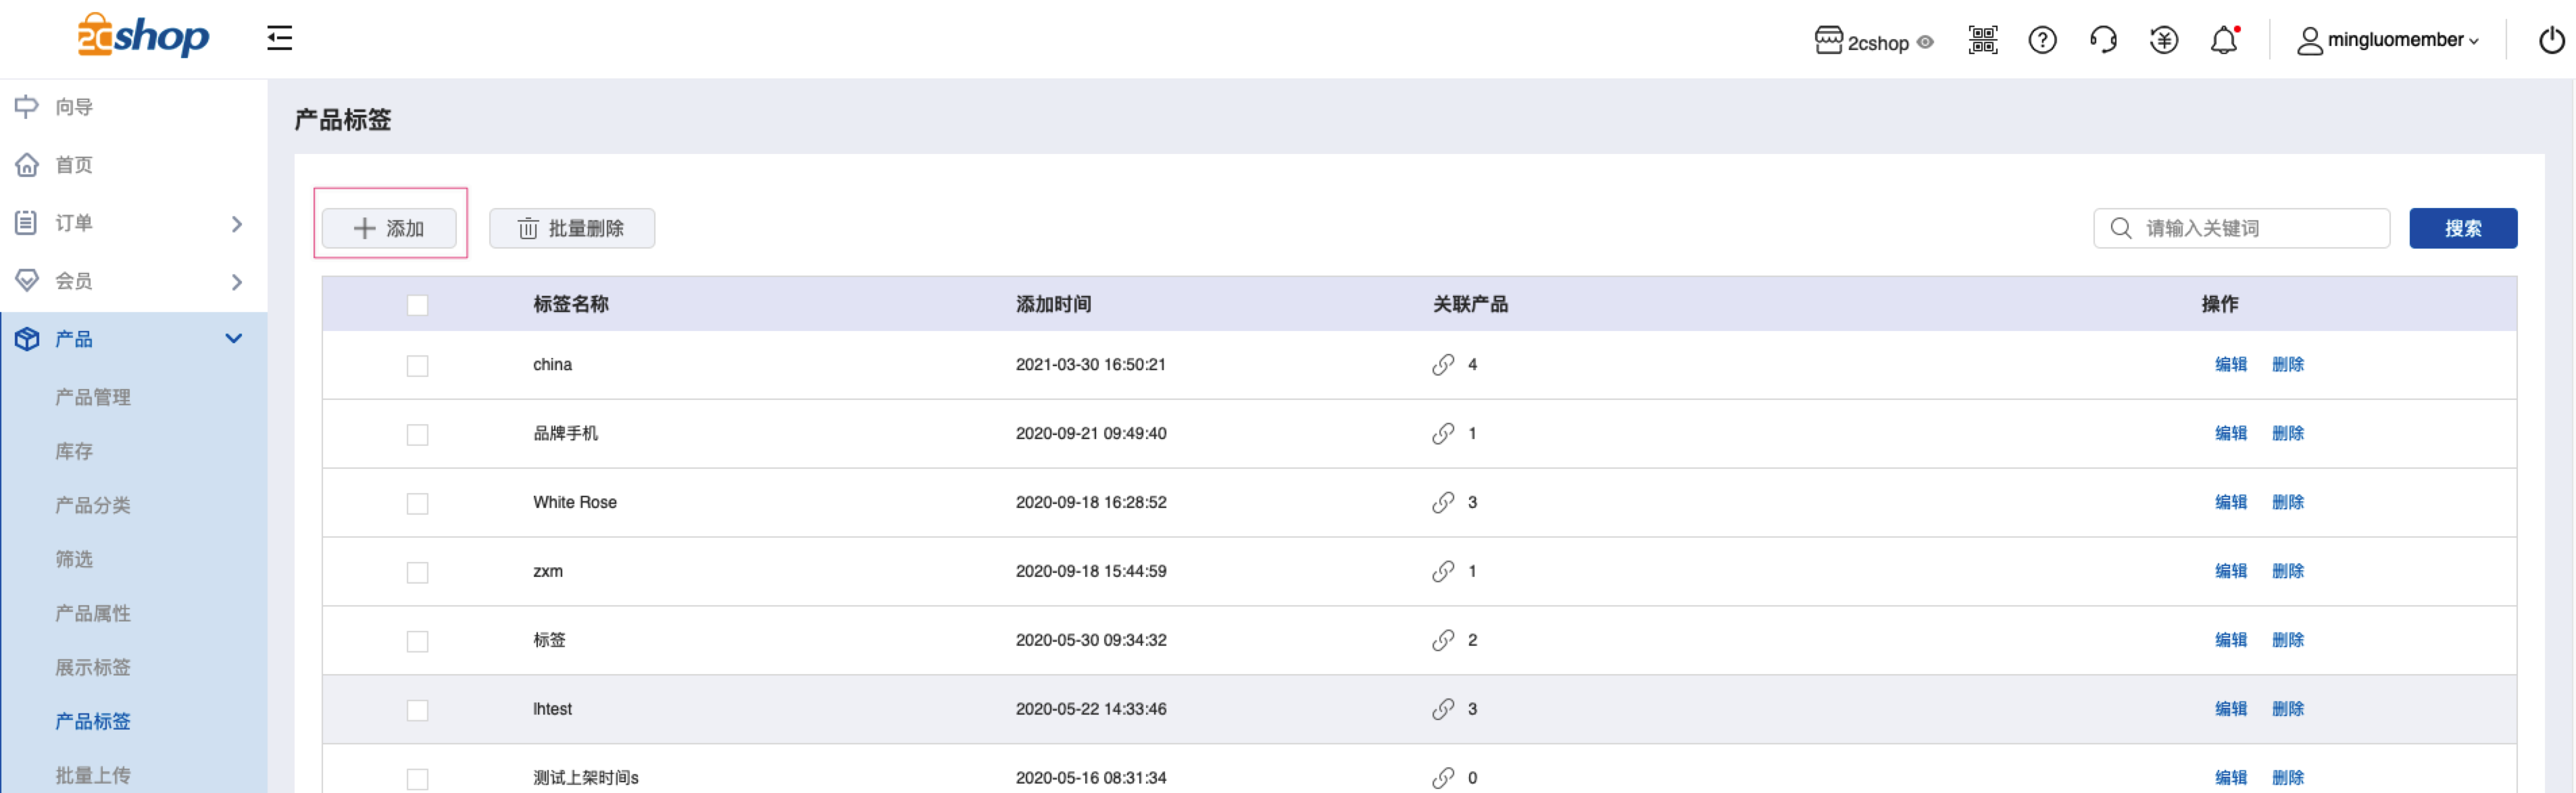This screenshot has height=793, width=2576.
Task: Focus the keyword search input field
Action: tap(2241, 228)
